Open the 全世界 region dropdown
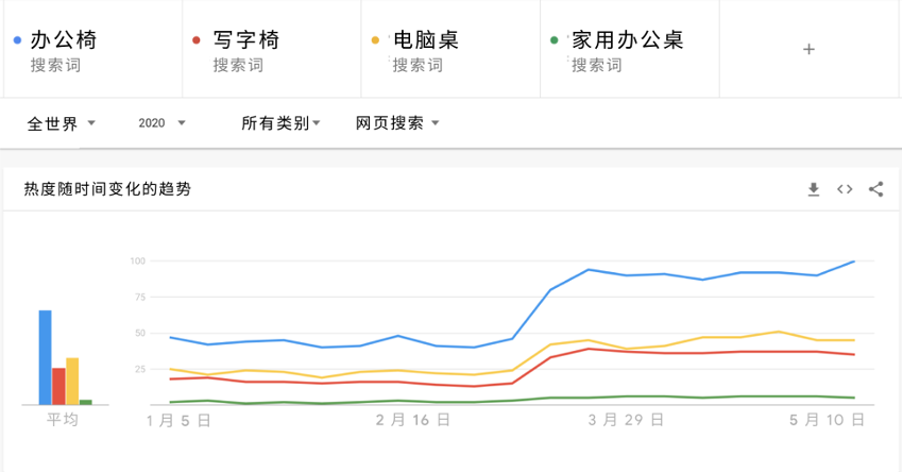The width and height of the screenshot is (902, 472). pyautogui.click(x=61, y=123)
